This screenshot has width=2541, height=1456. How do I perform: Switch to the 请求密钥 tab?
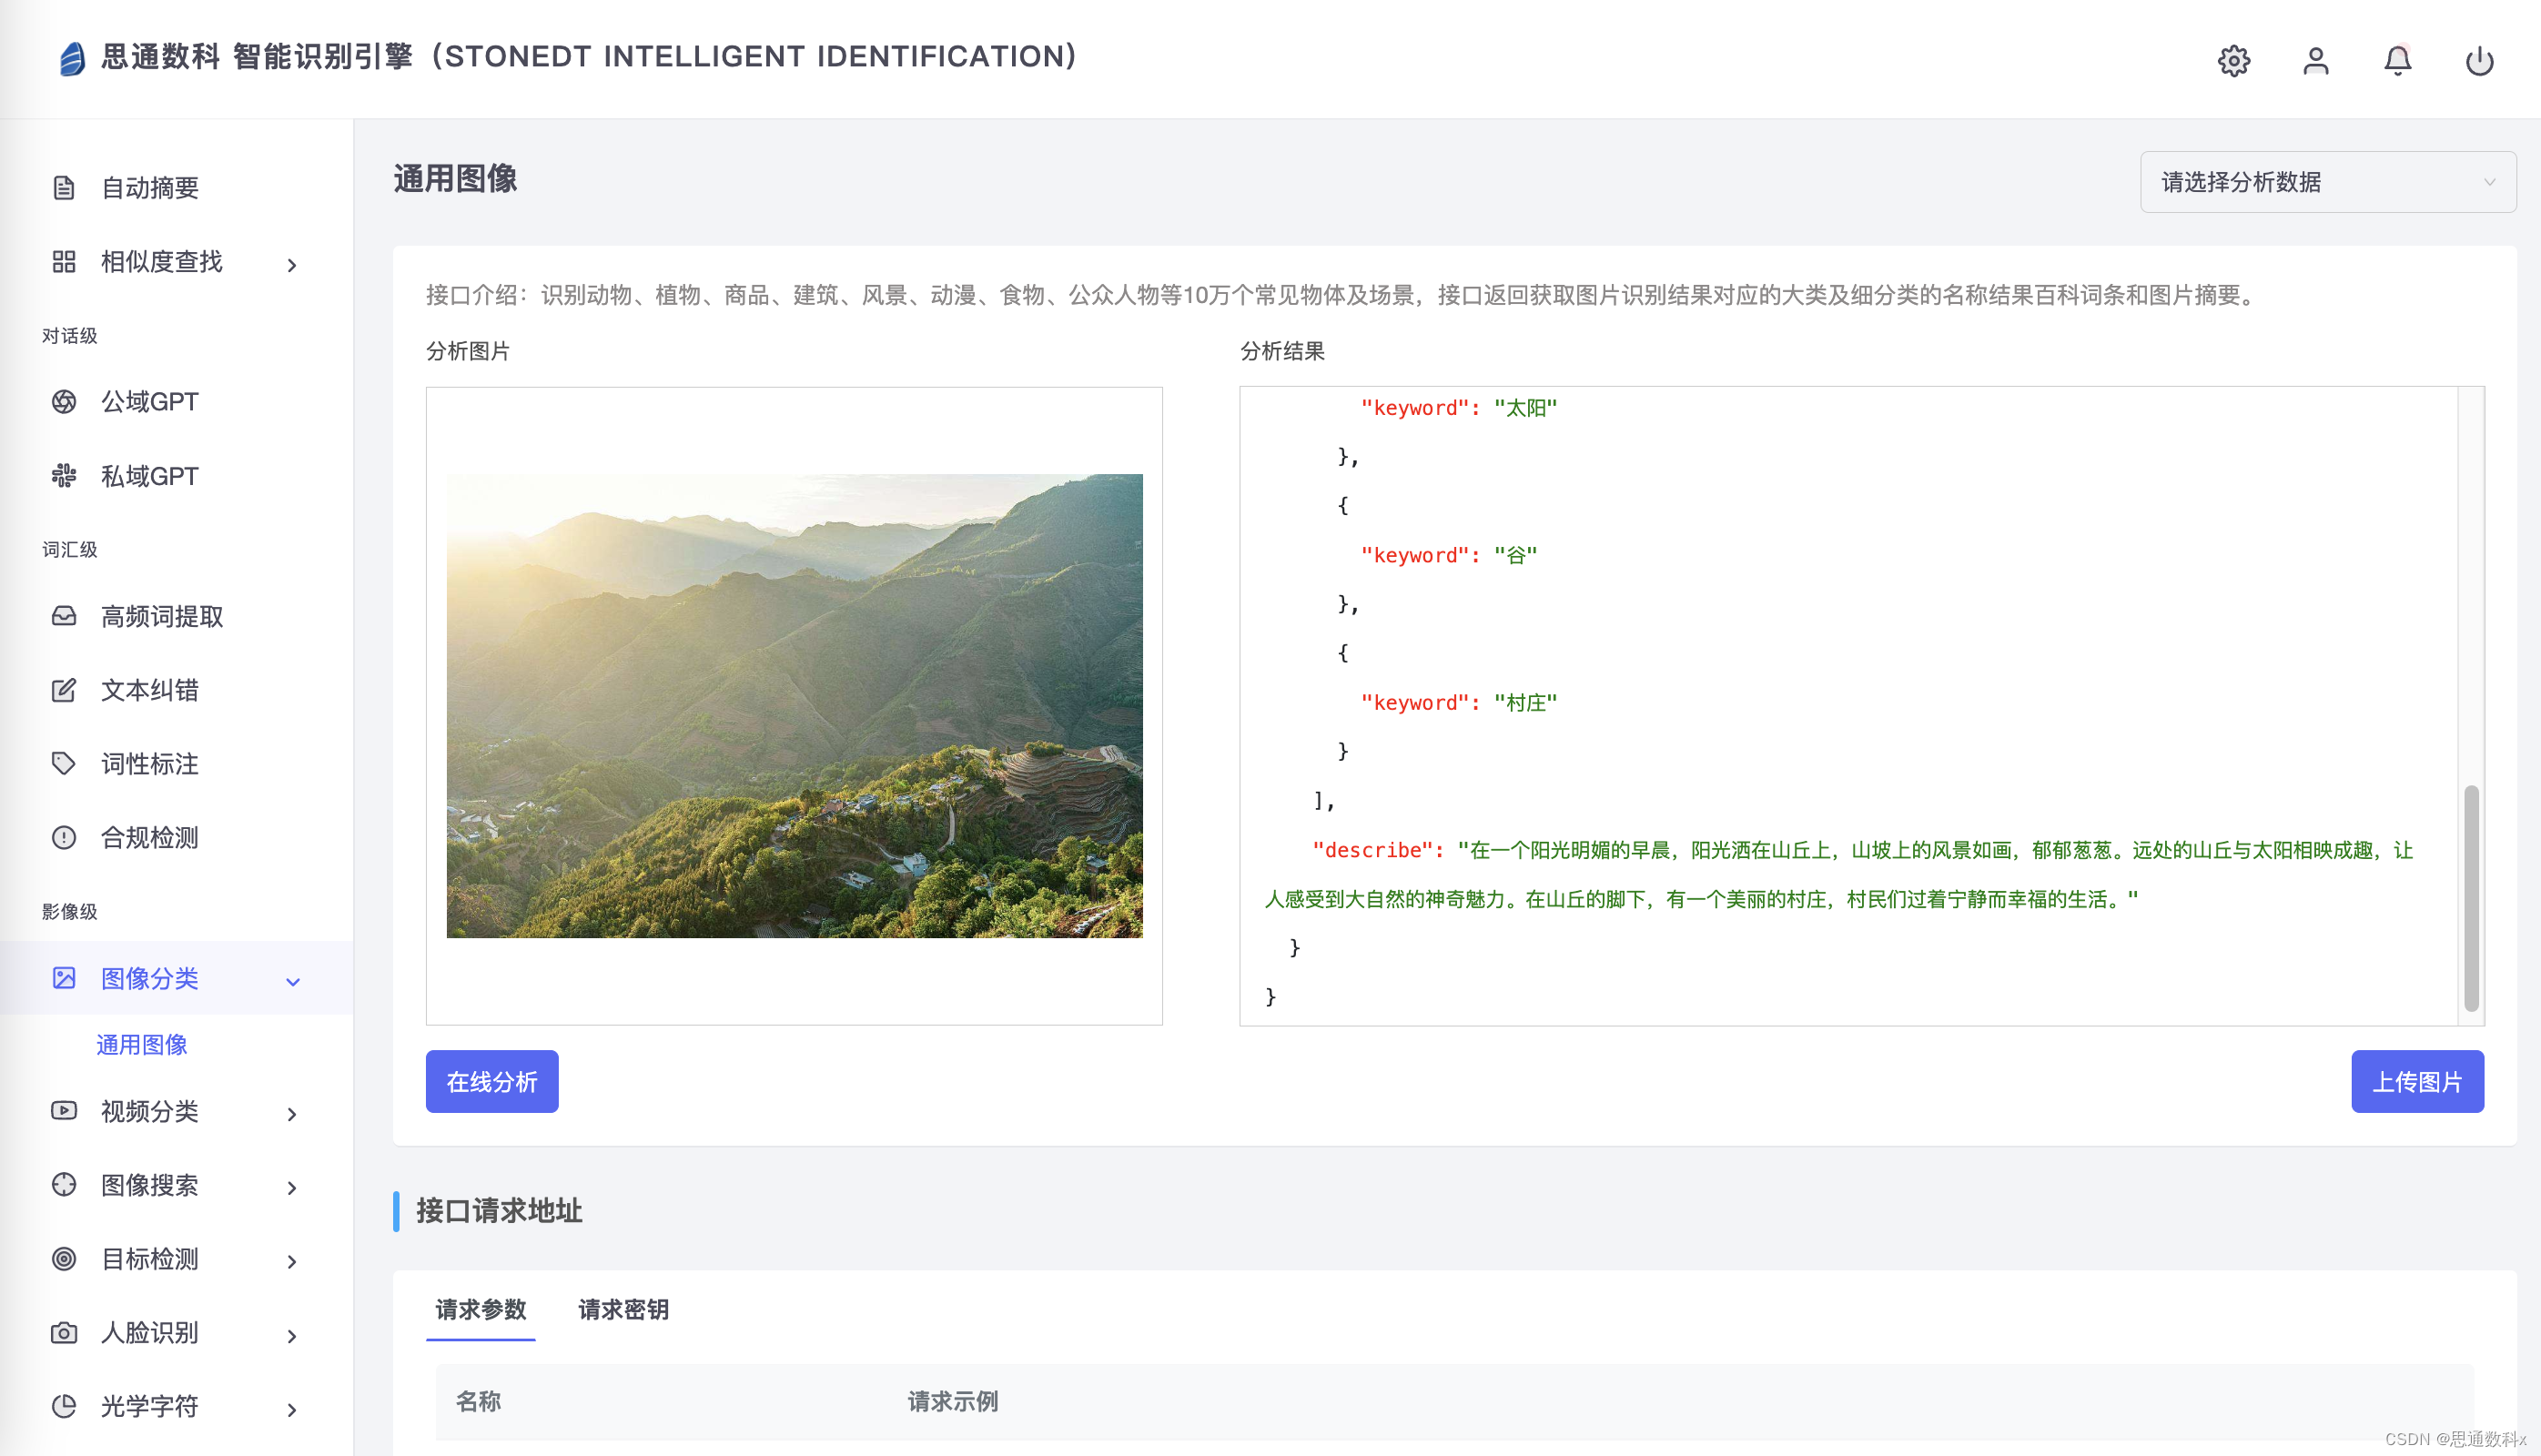pyautogui.click(x=623, y=1310)
